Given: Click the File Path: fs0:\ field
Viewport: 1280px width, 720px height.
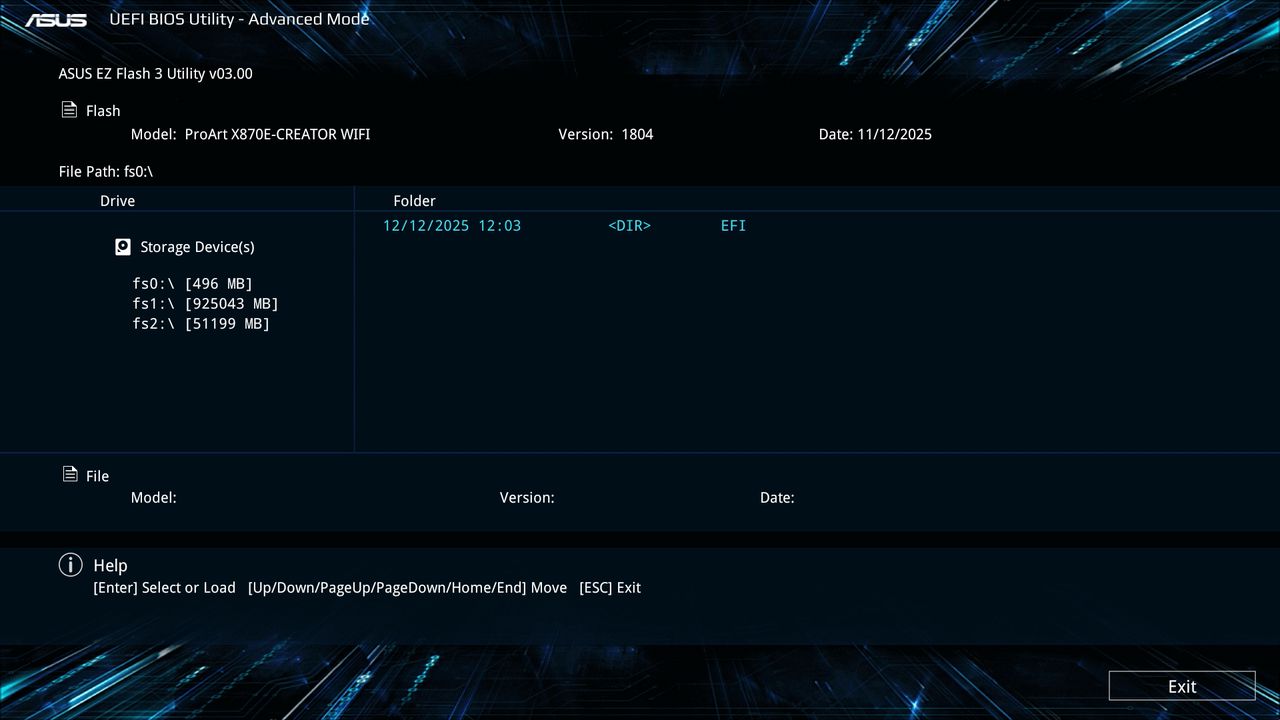Looking at the screenshot, I should (105, 171).
